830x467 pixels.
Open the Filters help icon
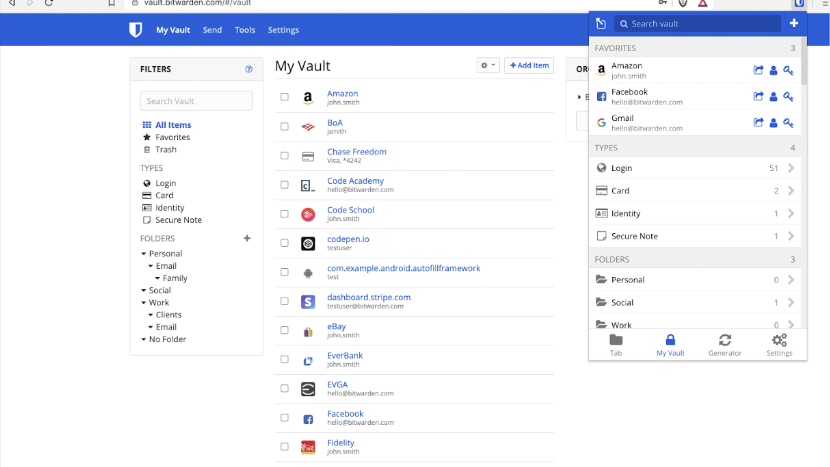point(249,69)
